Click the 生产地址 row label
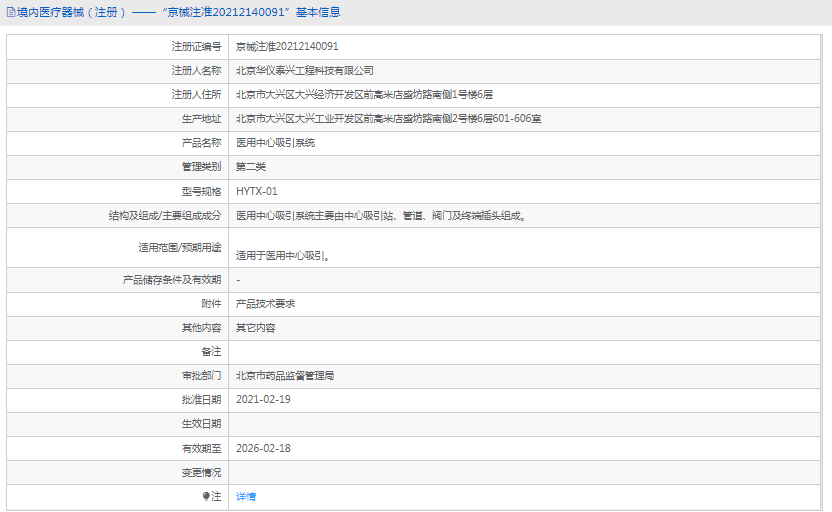Screen dimensions: 832x512 click(202, 119)
